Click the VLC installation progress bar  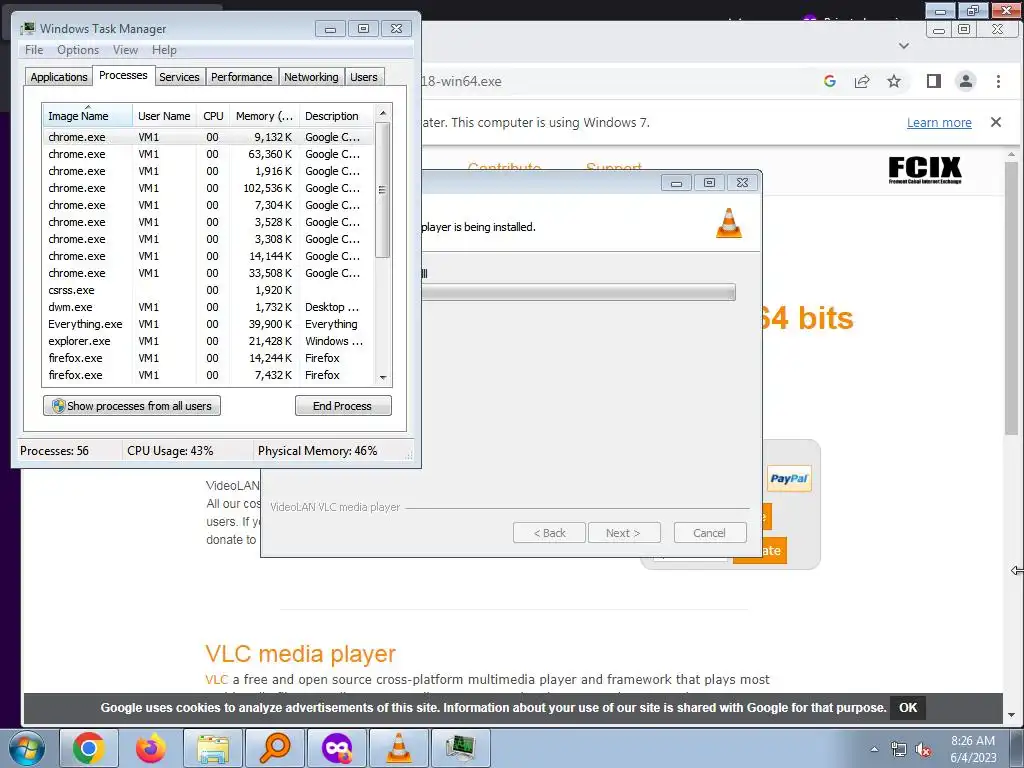pyautogui.click(x=578, y=292)
